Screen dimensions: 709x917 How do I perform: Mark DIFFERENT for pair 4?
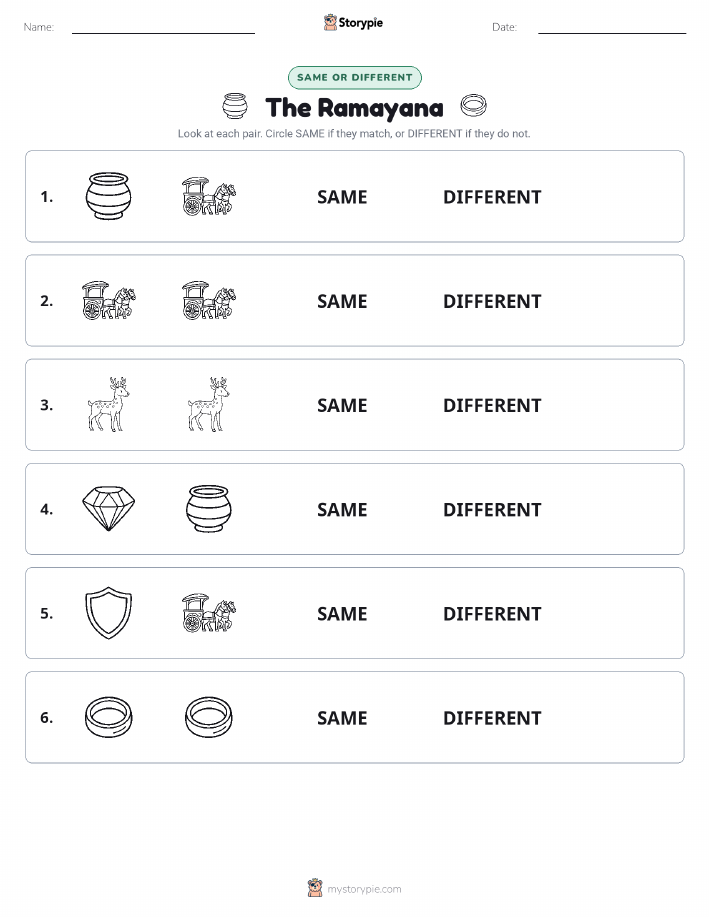click(x=492, y=509)
